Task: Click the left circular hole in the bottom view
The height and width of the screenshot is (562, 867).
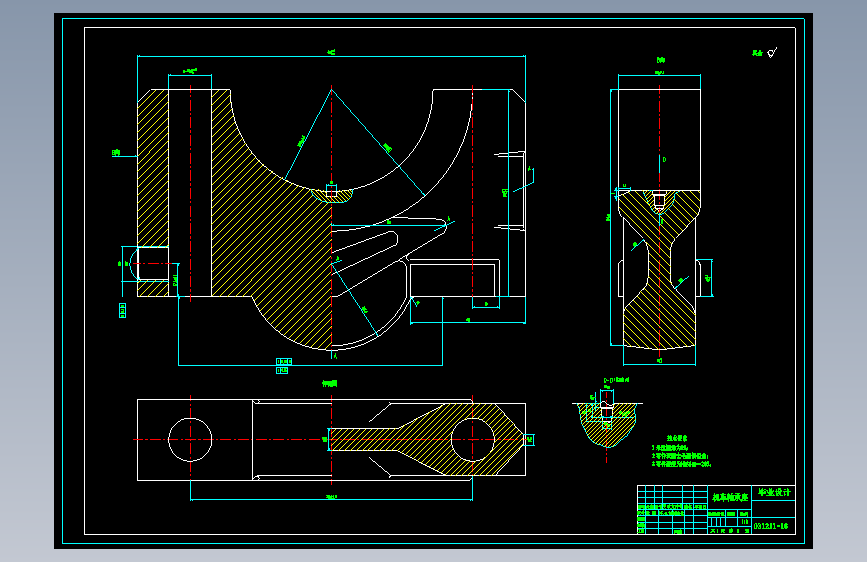Action: [x=190, y=440]
